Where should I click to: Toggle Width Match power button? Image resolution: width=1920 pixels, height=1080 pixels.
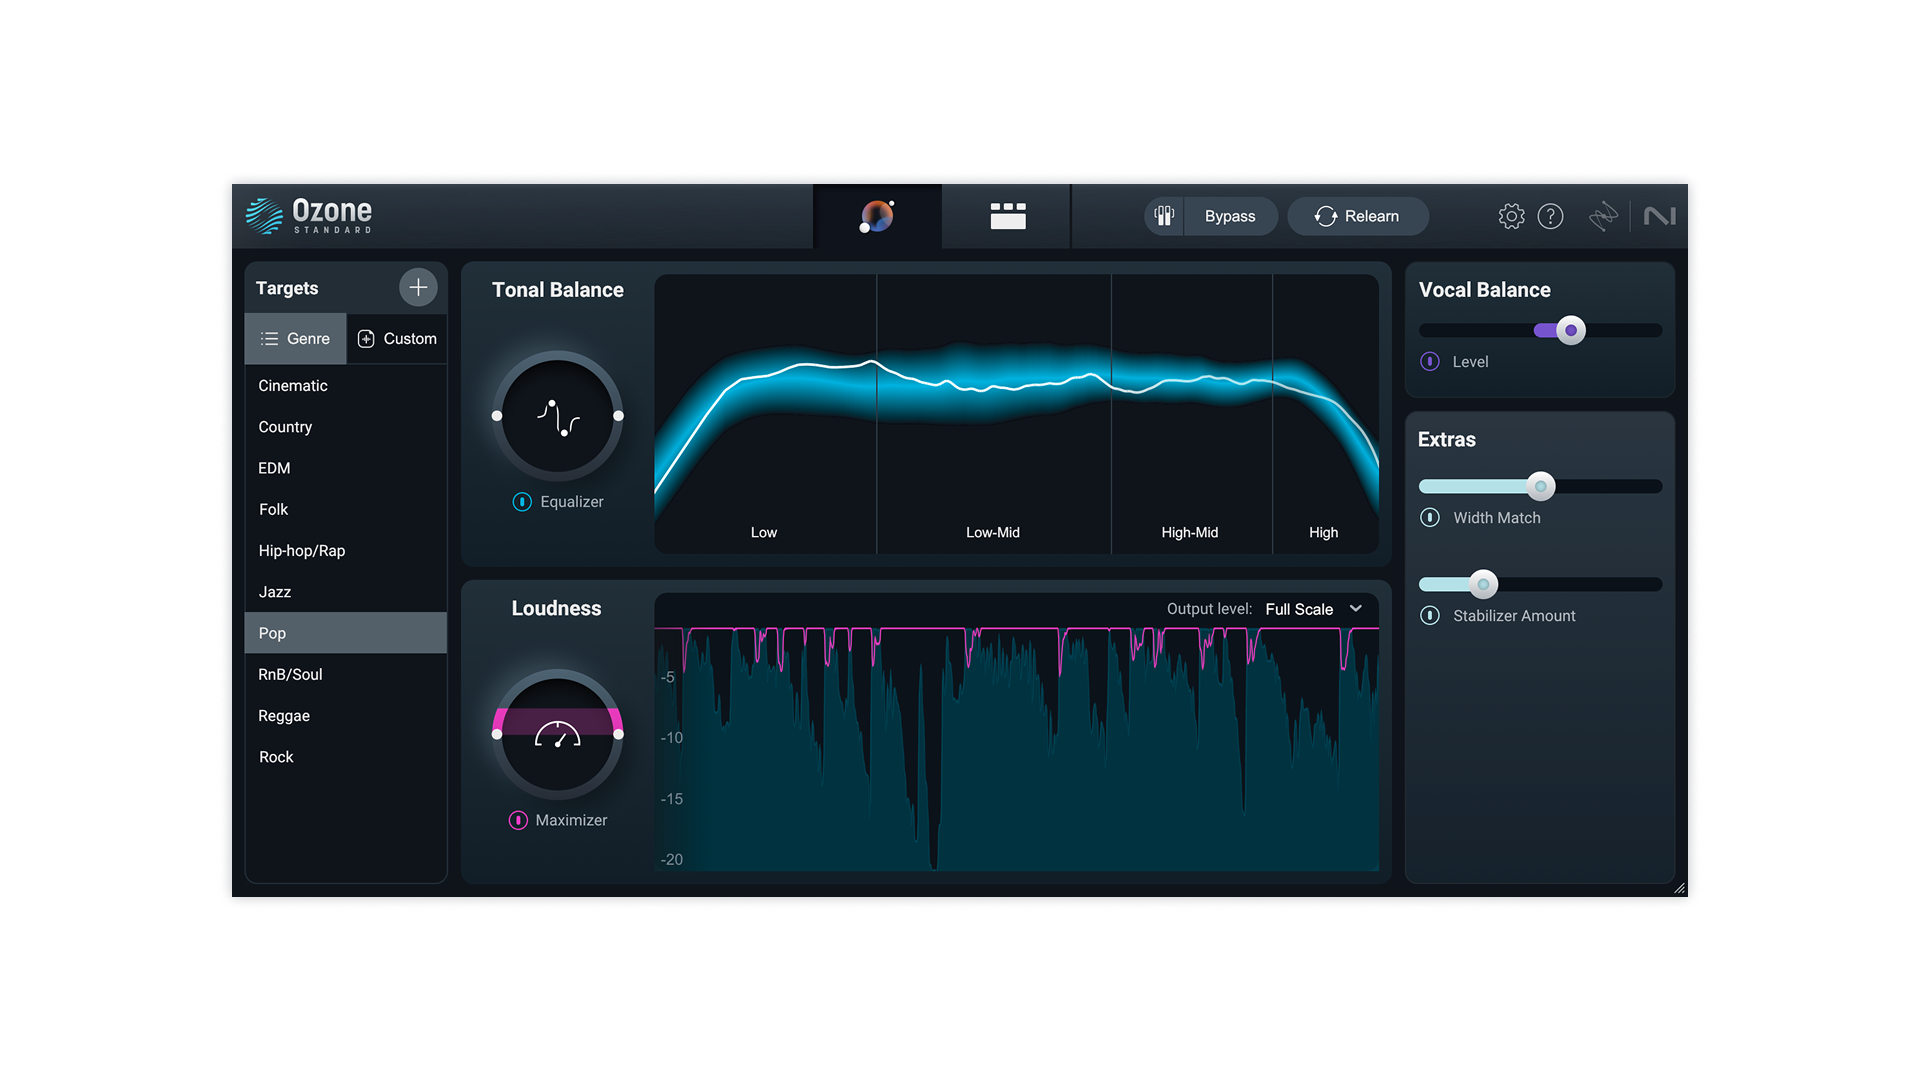(1430, 518)
